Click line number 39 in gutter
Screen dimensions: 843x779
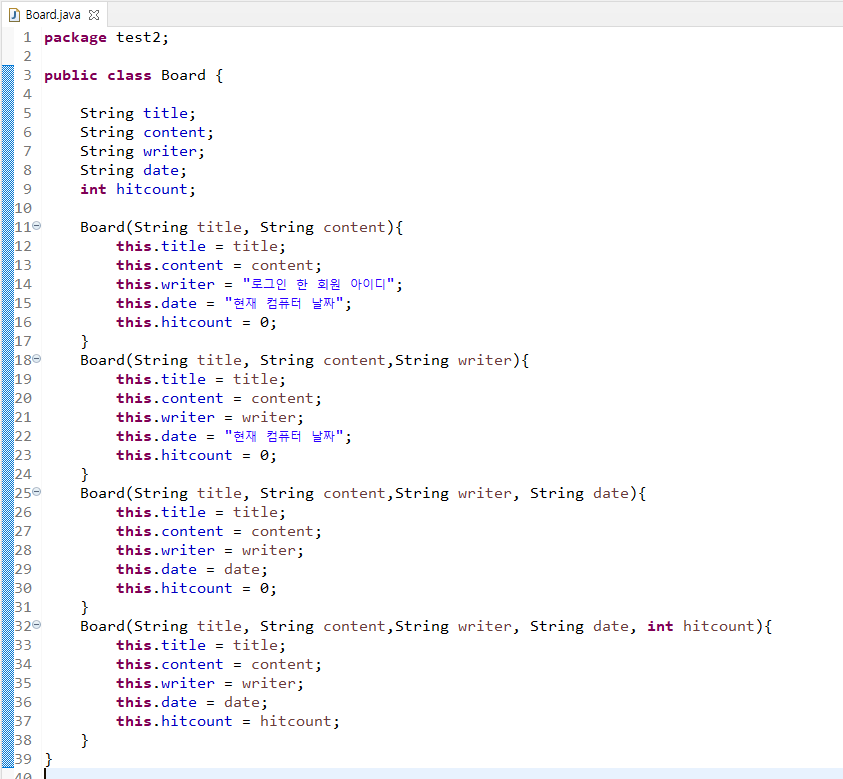click(x=23, y=759)
